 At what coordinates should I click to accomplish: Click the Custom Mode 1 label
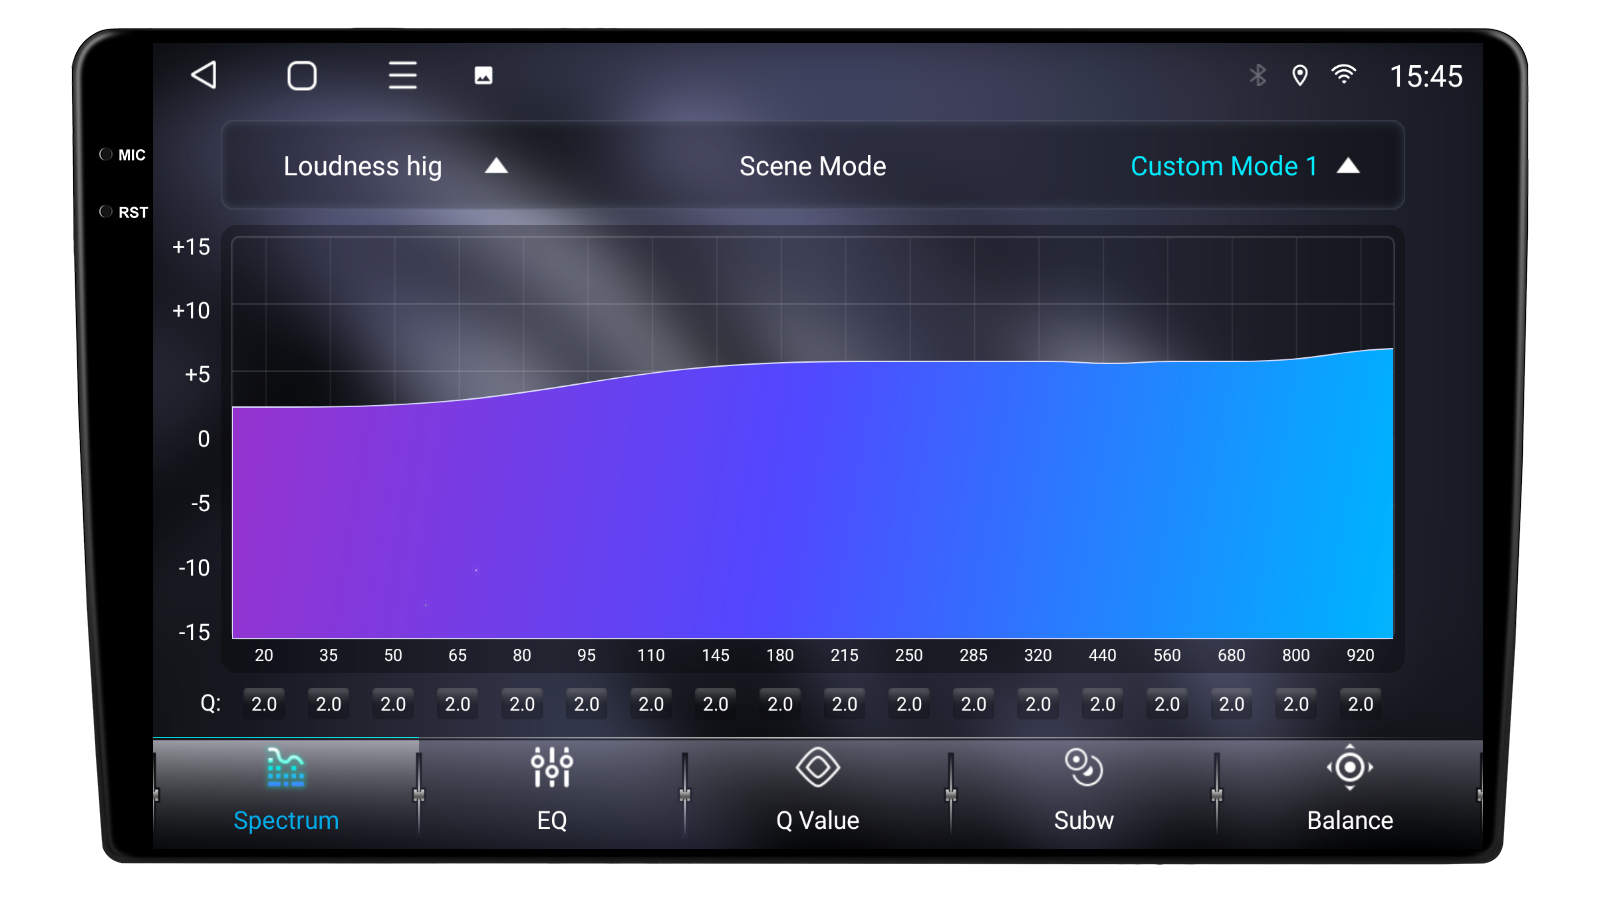[x=1224, y=166]
